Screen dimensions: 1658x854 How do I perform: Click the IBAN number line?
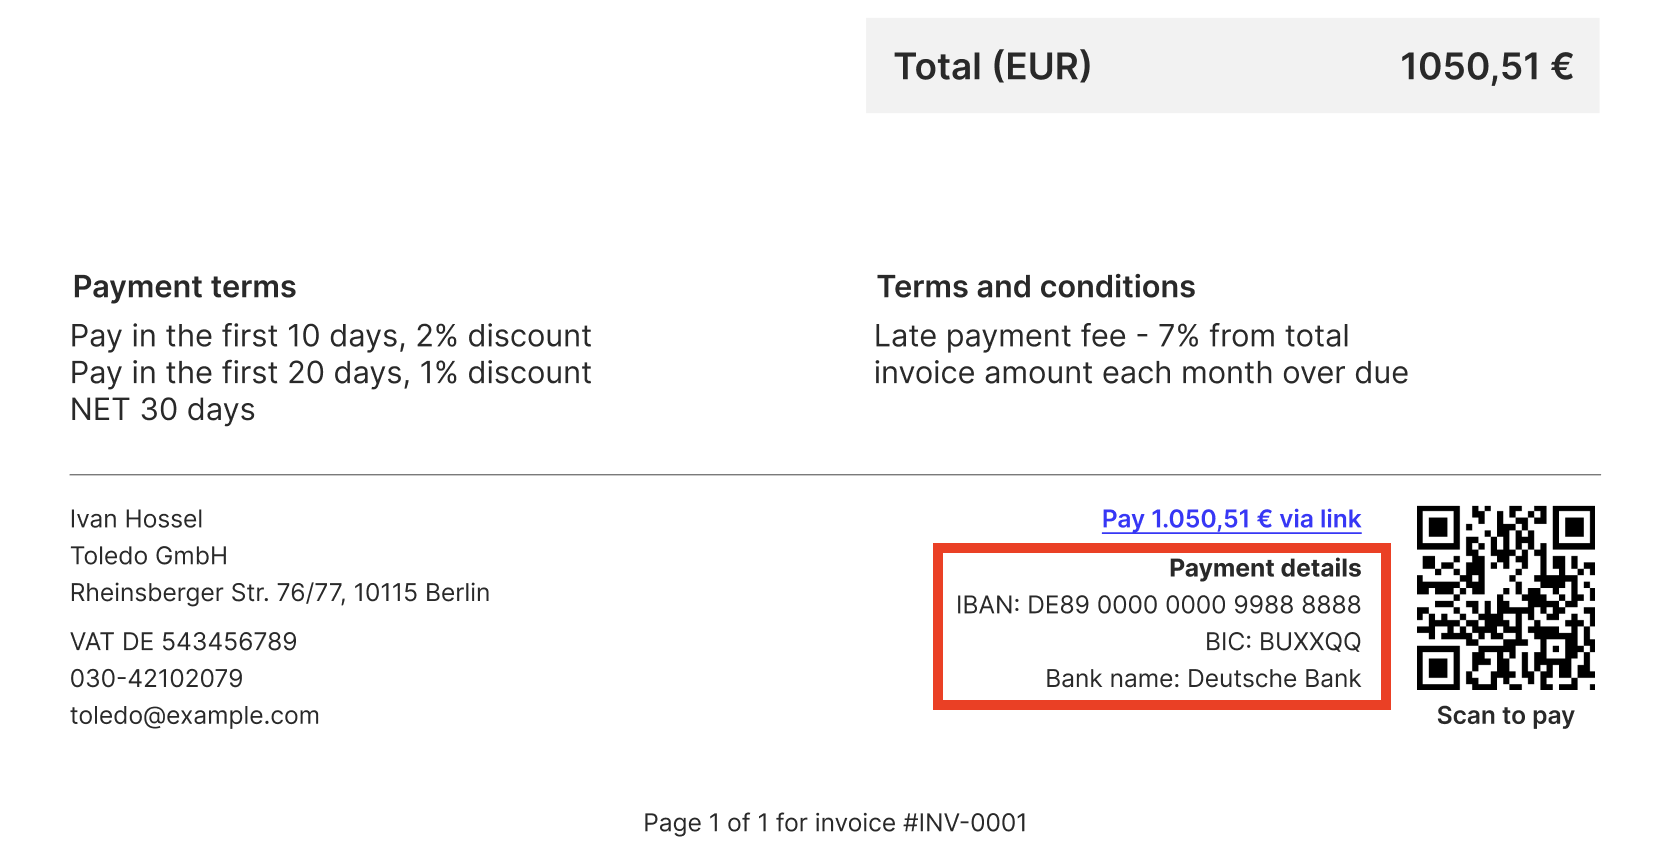click(1158, 605)
